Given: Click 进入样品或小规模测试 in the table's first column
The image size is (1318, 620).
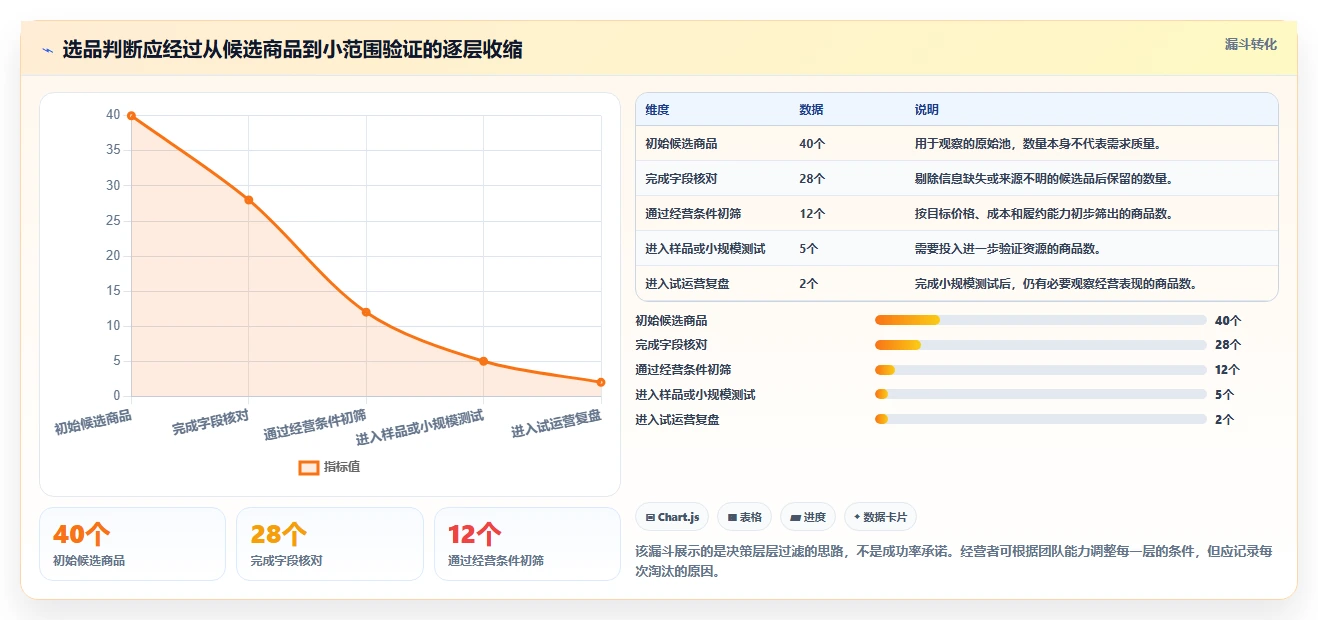Looking at the screenshot, I should pyautogui.click(x=705, y=248).
